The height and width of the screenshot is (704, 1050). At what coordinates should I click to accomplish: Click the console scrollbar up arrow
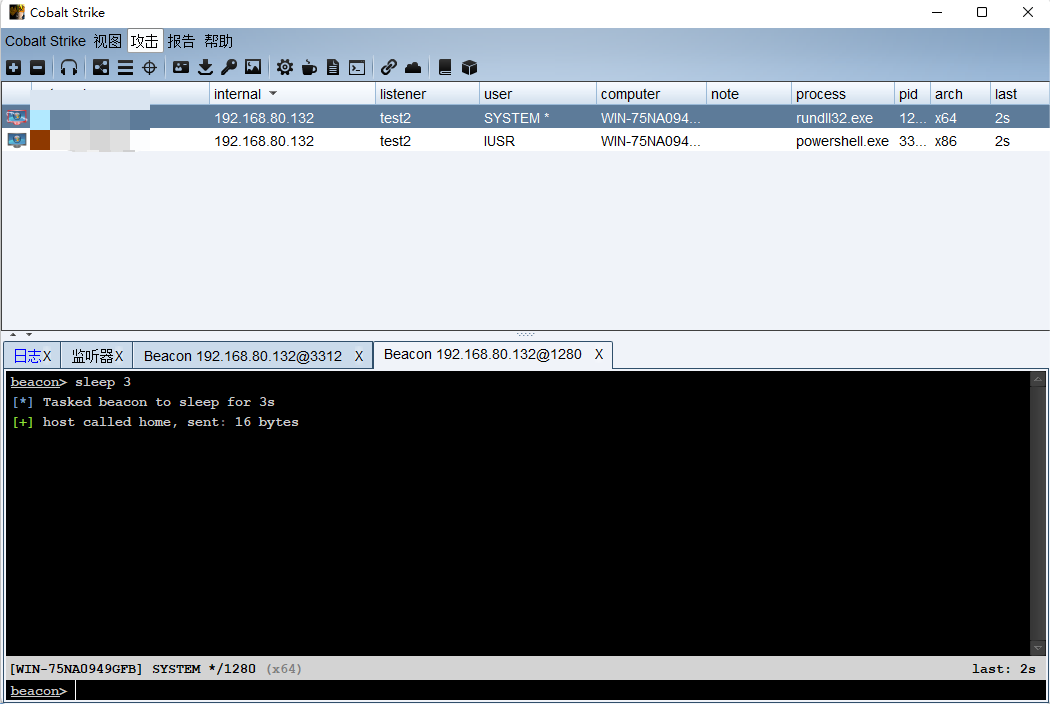click(x=1038, y=380)
